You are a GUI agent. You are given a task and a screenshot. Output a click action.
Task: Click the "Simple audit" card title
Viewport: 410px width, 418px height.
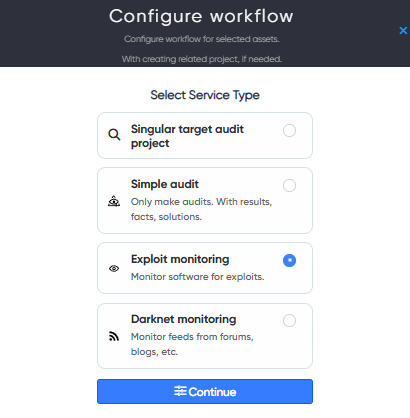(165, 184)
